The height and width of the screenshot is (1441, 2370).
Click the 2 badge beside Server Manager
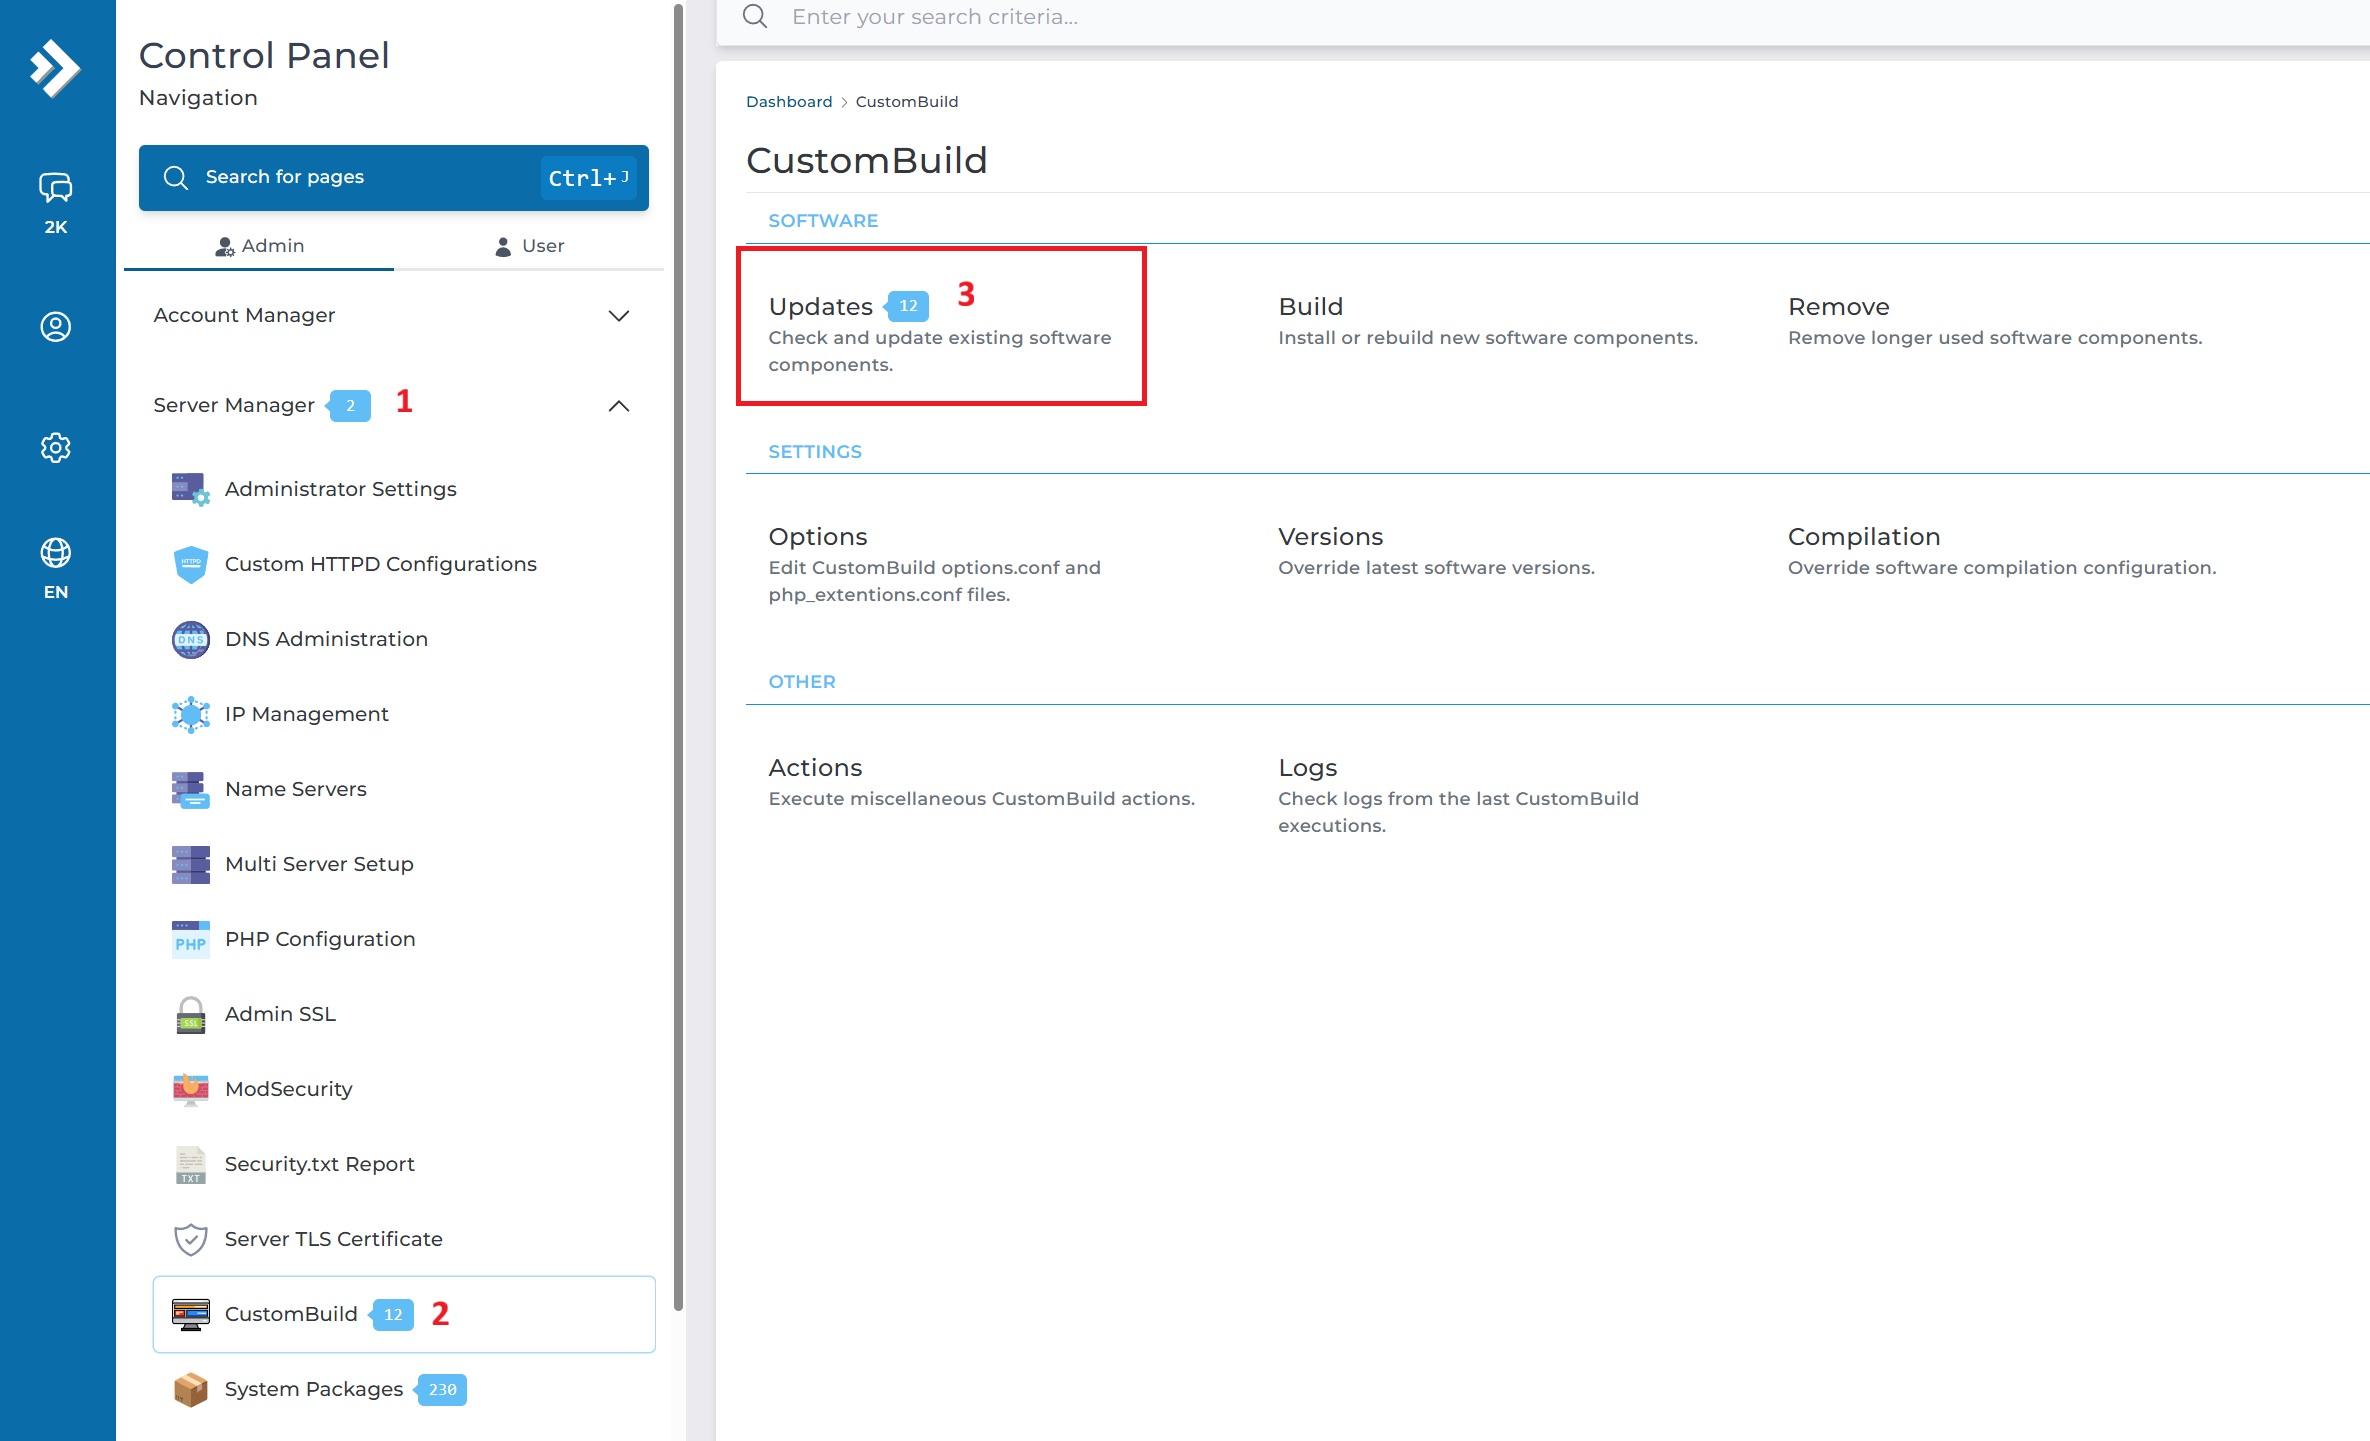(x=349, y=405)
